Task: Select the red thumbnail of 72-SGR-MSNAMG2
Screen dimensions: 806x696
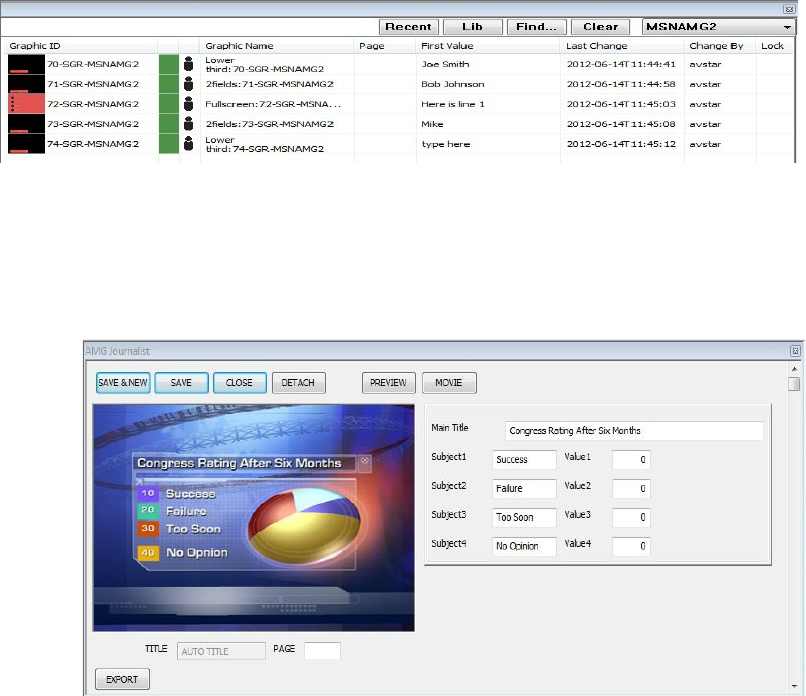Action: 26,104
